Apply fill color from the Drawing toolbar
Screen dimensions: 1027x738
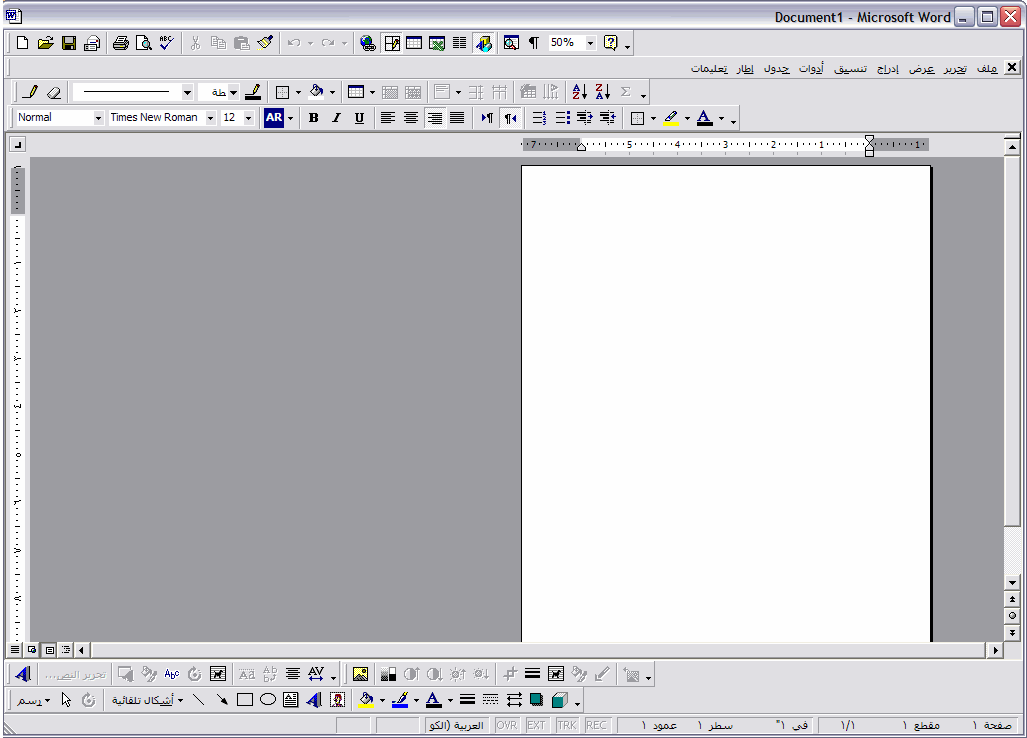point(367,700)
